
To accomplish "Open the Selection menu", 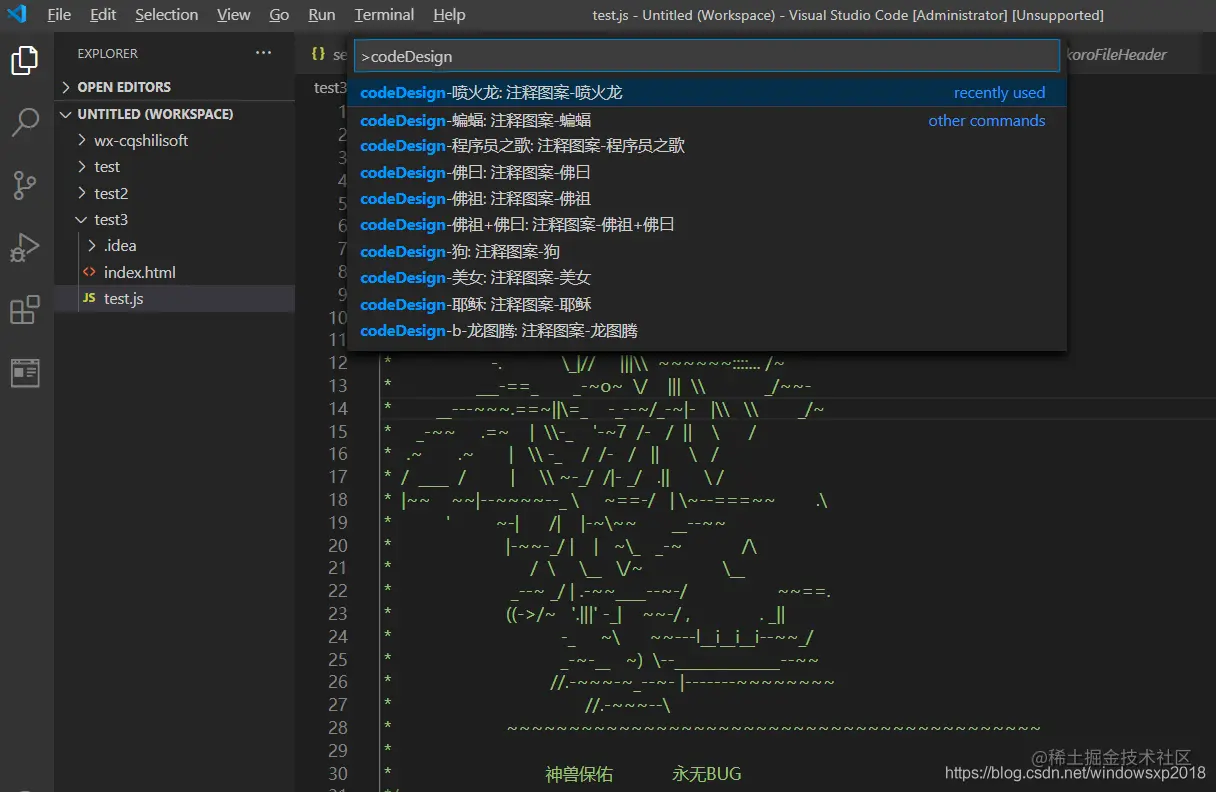I will point(167,15).
